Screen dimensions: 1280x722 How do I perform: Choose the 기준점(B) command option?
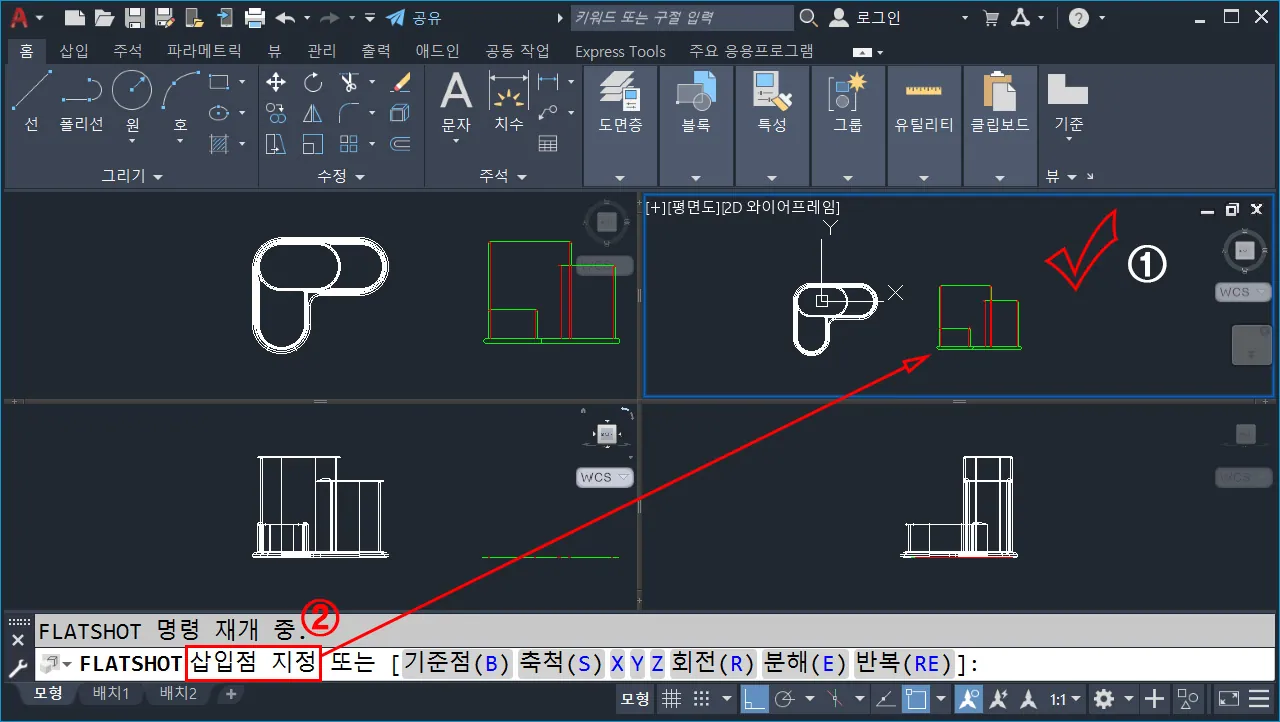458,664
